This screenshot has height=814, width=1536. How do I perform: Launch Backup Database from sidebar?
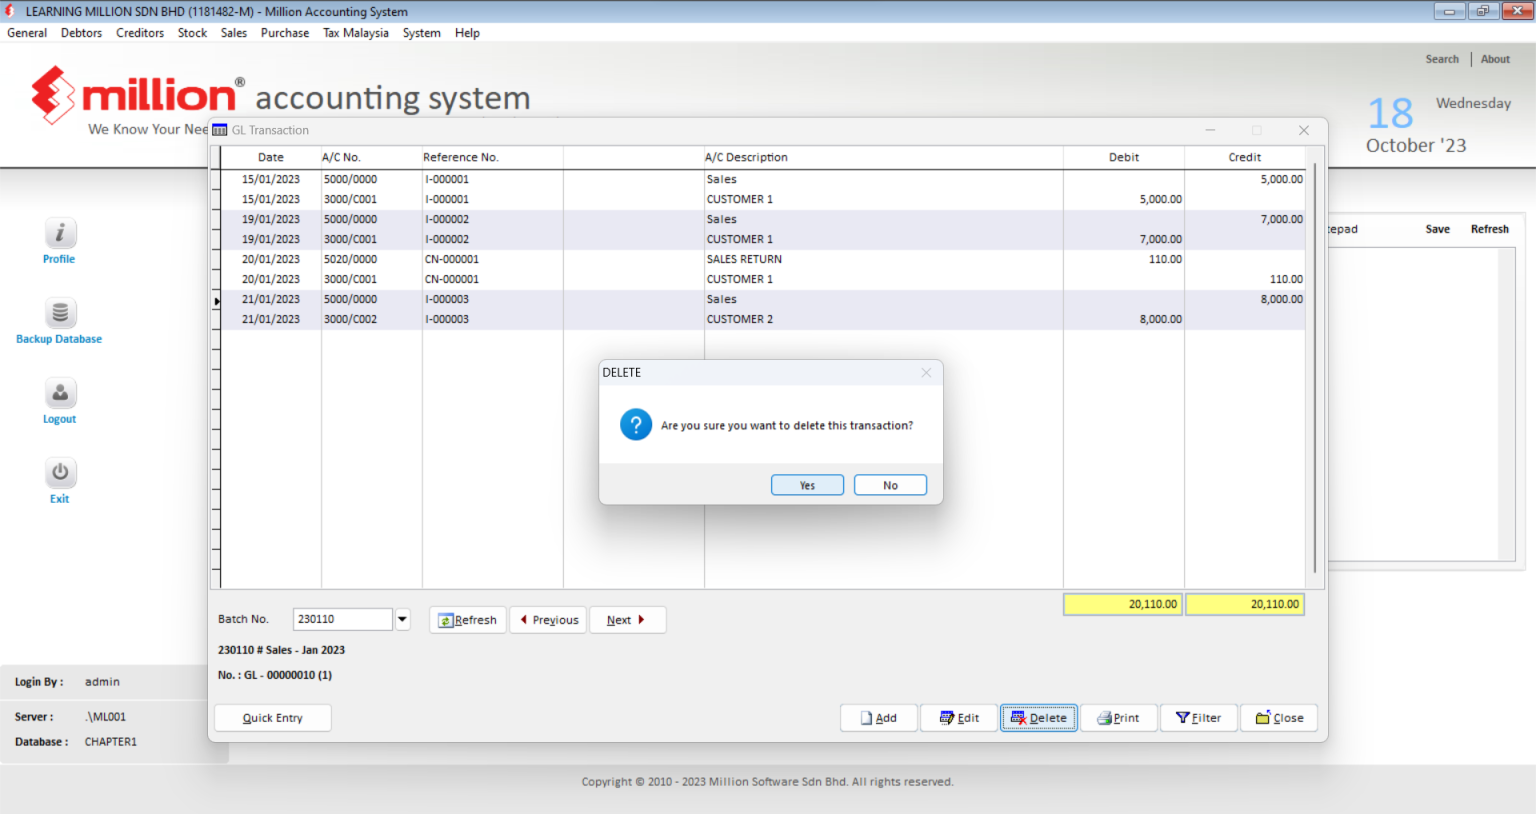click(x=59, y=320)
